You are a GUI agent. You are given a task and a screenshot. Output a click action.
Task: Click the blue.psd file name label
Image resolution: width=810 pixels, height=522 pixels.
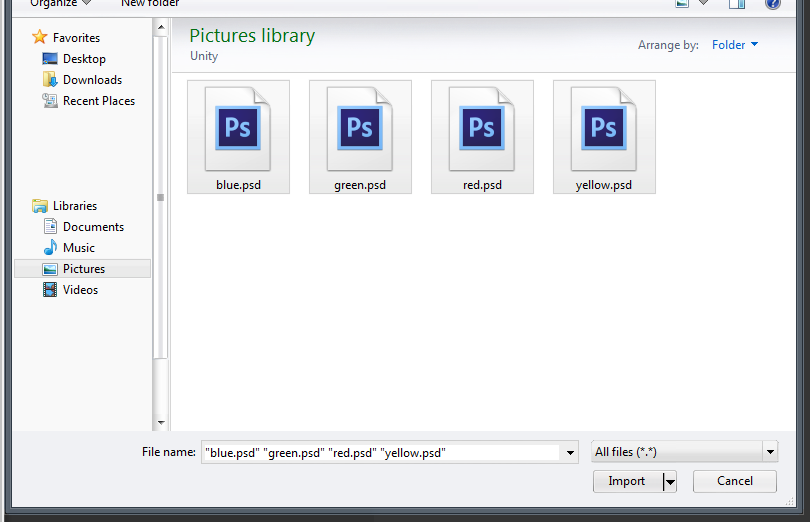pyautogui.click(x=238, y=185)
